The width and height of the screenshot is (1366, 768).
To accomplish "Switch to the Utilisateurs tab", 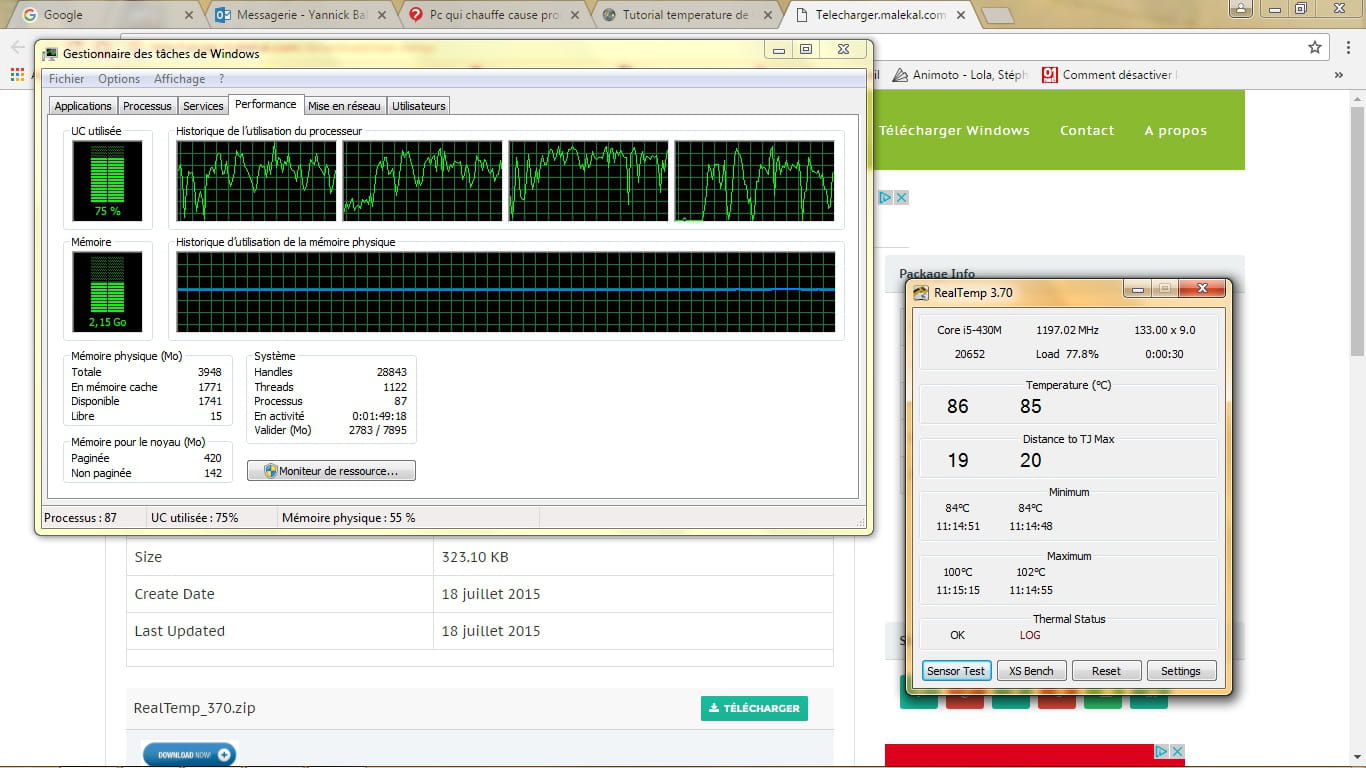I will [x=419, y=106].
